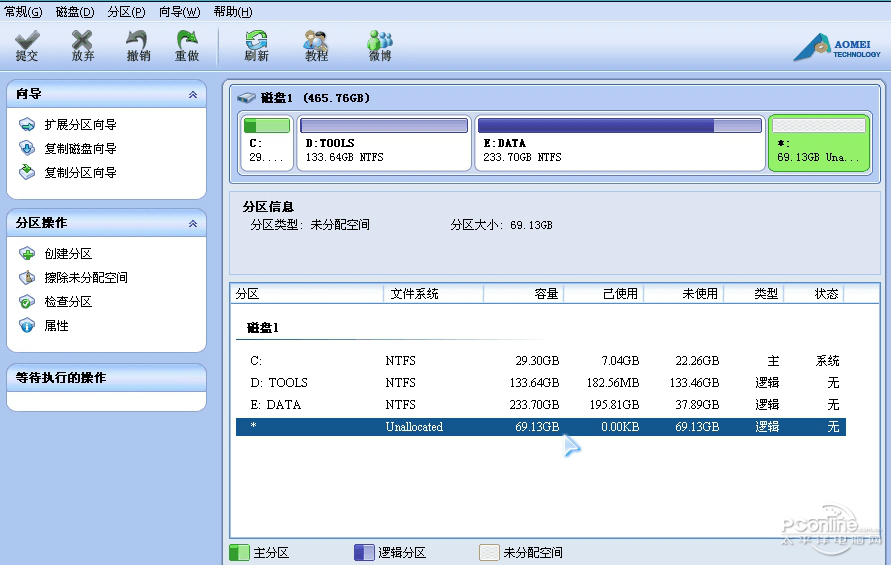Click 创建分区 in partition operations
Image resolution: width=891 pixels, height=565 pixels.
coord(68,254)
